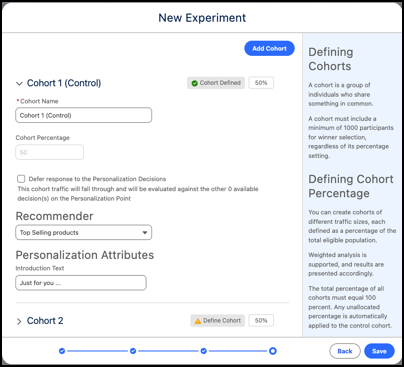
Task: Open the Recommender dropdown Top Selling products
Action: click(84, 232)
